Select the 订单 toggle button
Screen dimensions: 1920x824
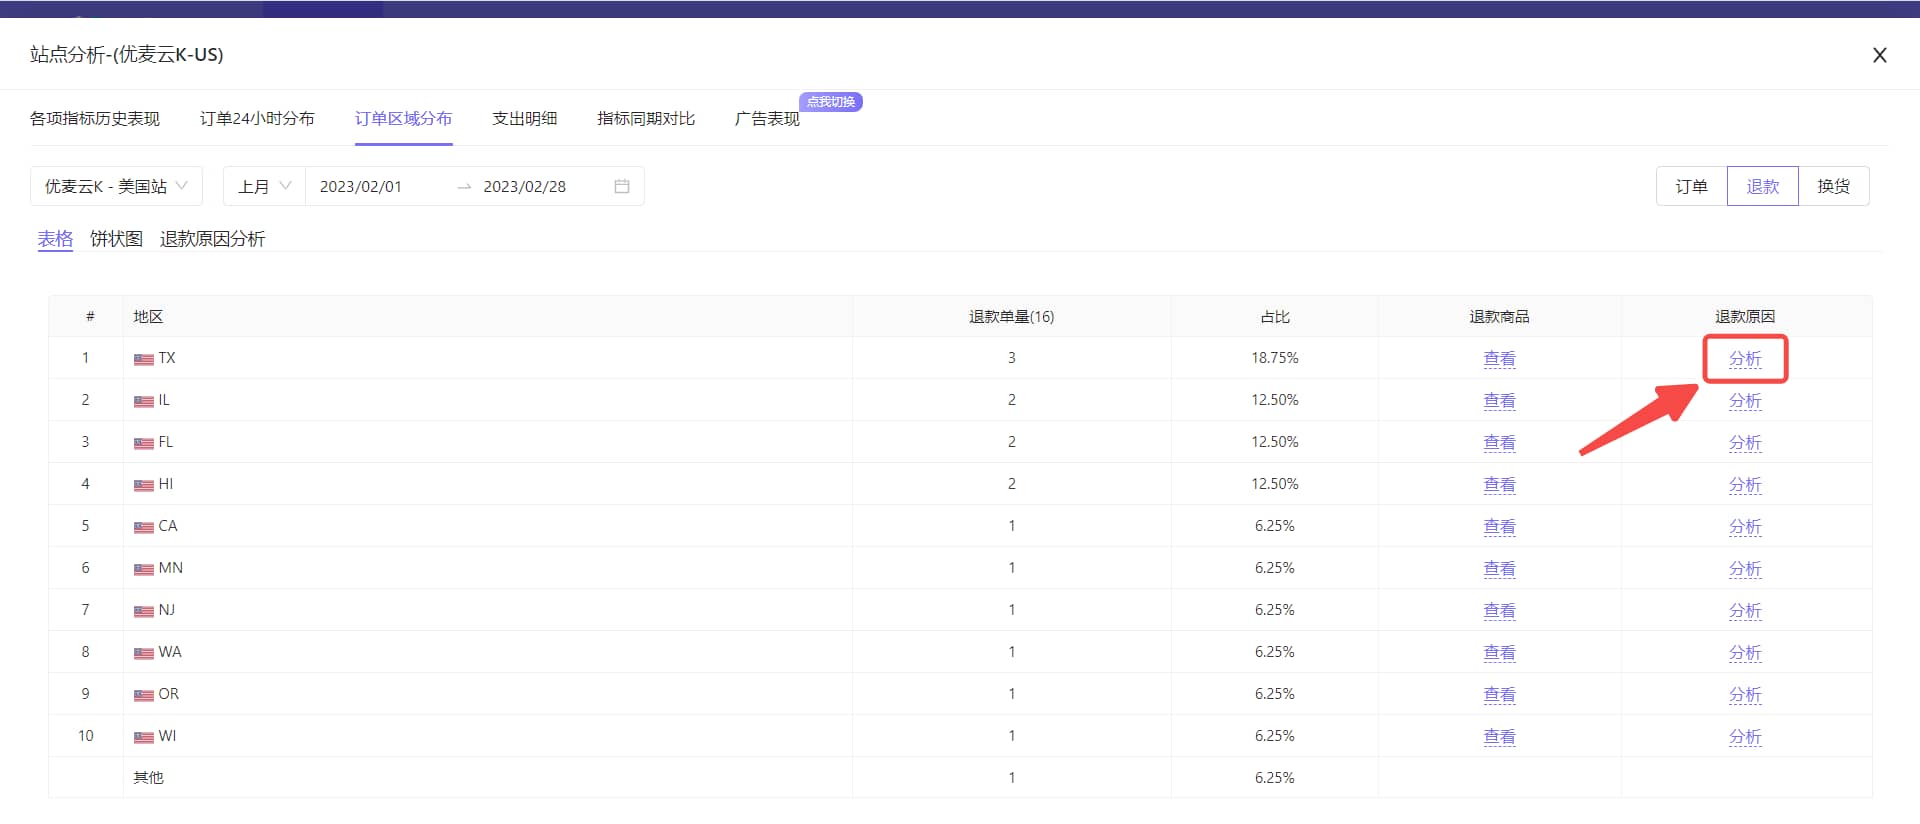tap(1692, 186)
